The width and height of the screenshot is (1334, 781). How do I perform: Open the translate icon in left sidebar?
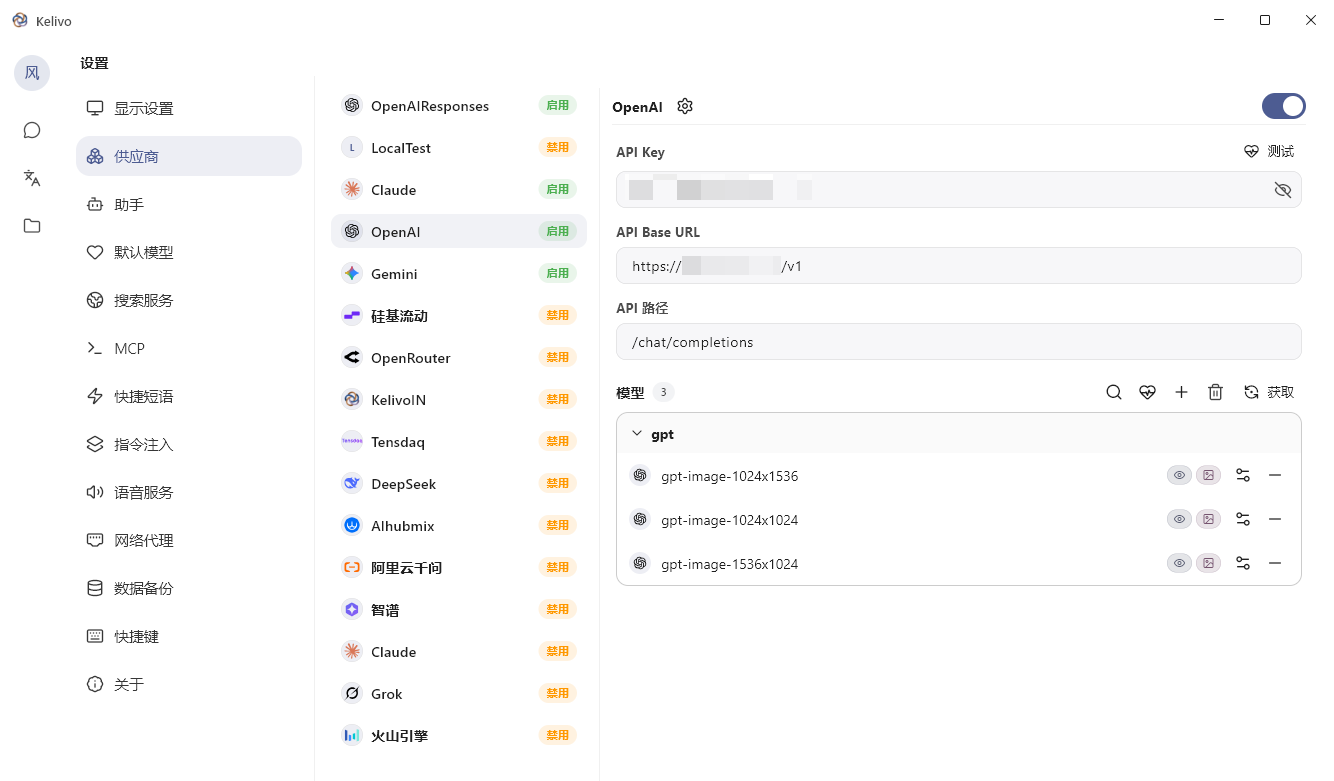(32, 178)
